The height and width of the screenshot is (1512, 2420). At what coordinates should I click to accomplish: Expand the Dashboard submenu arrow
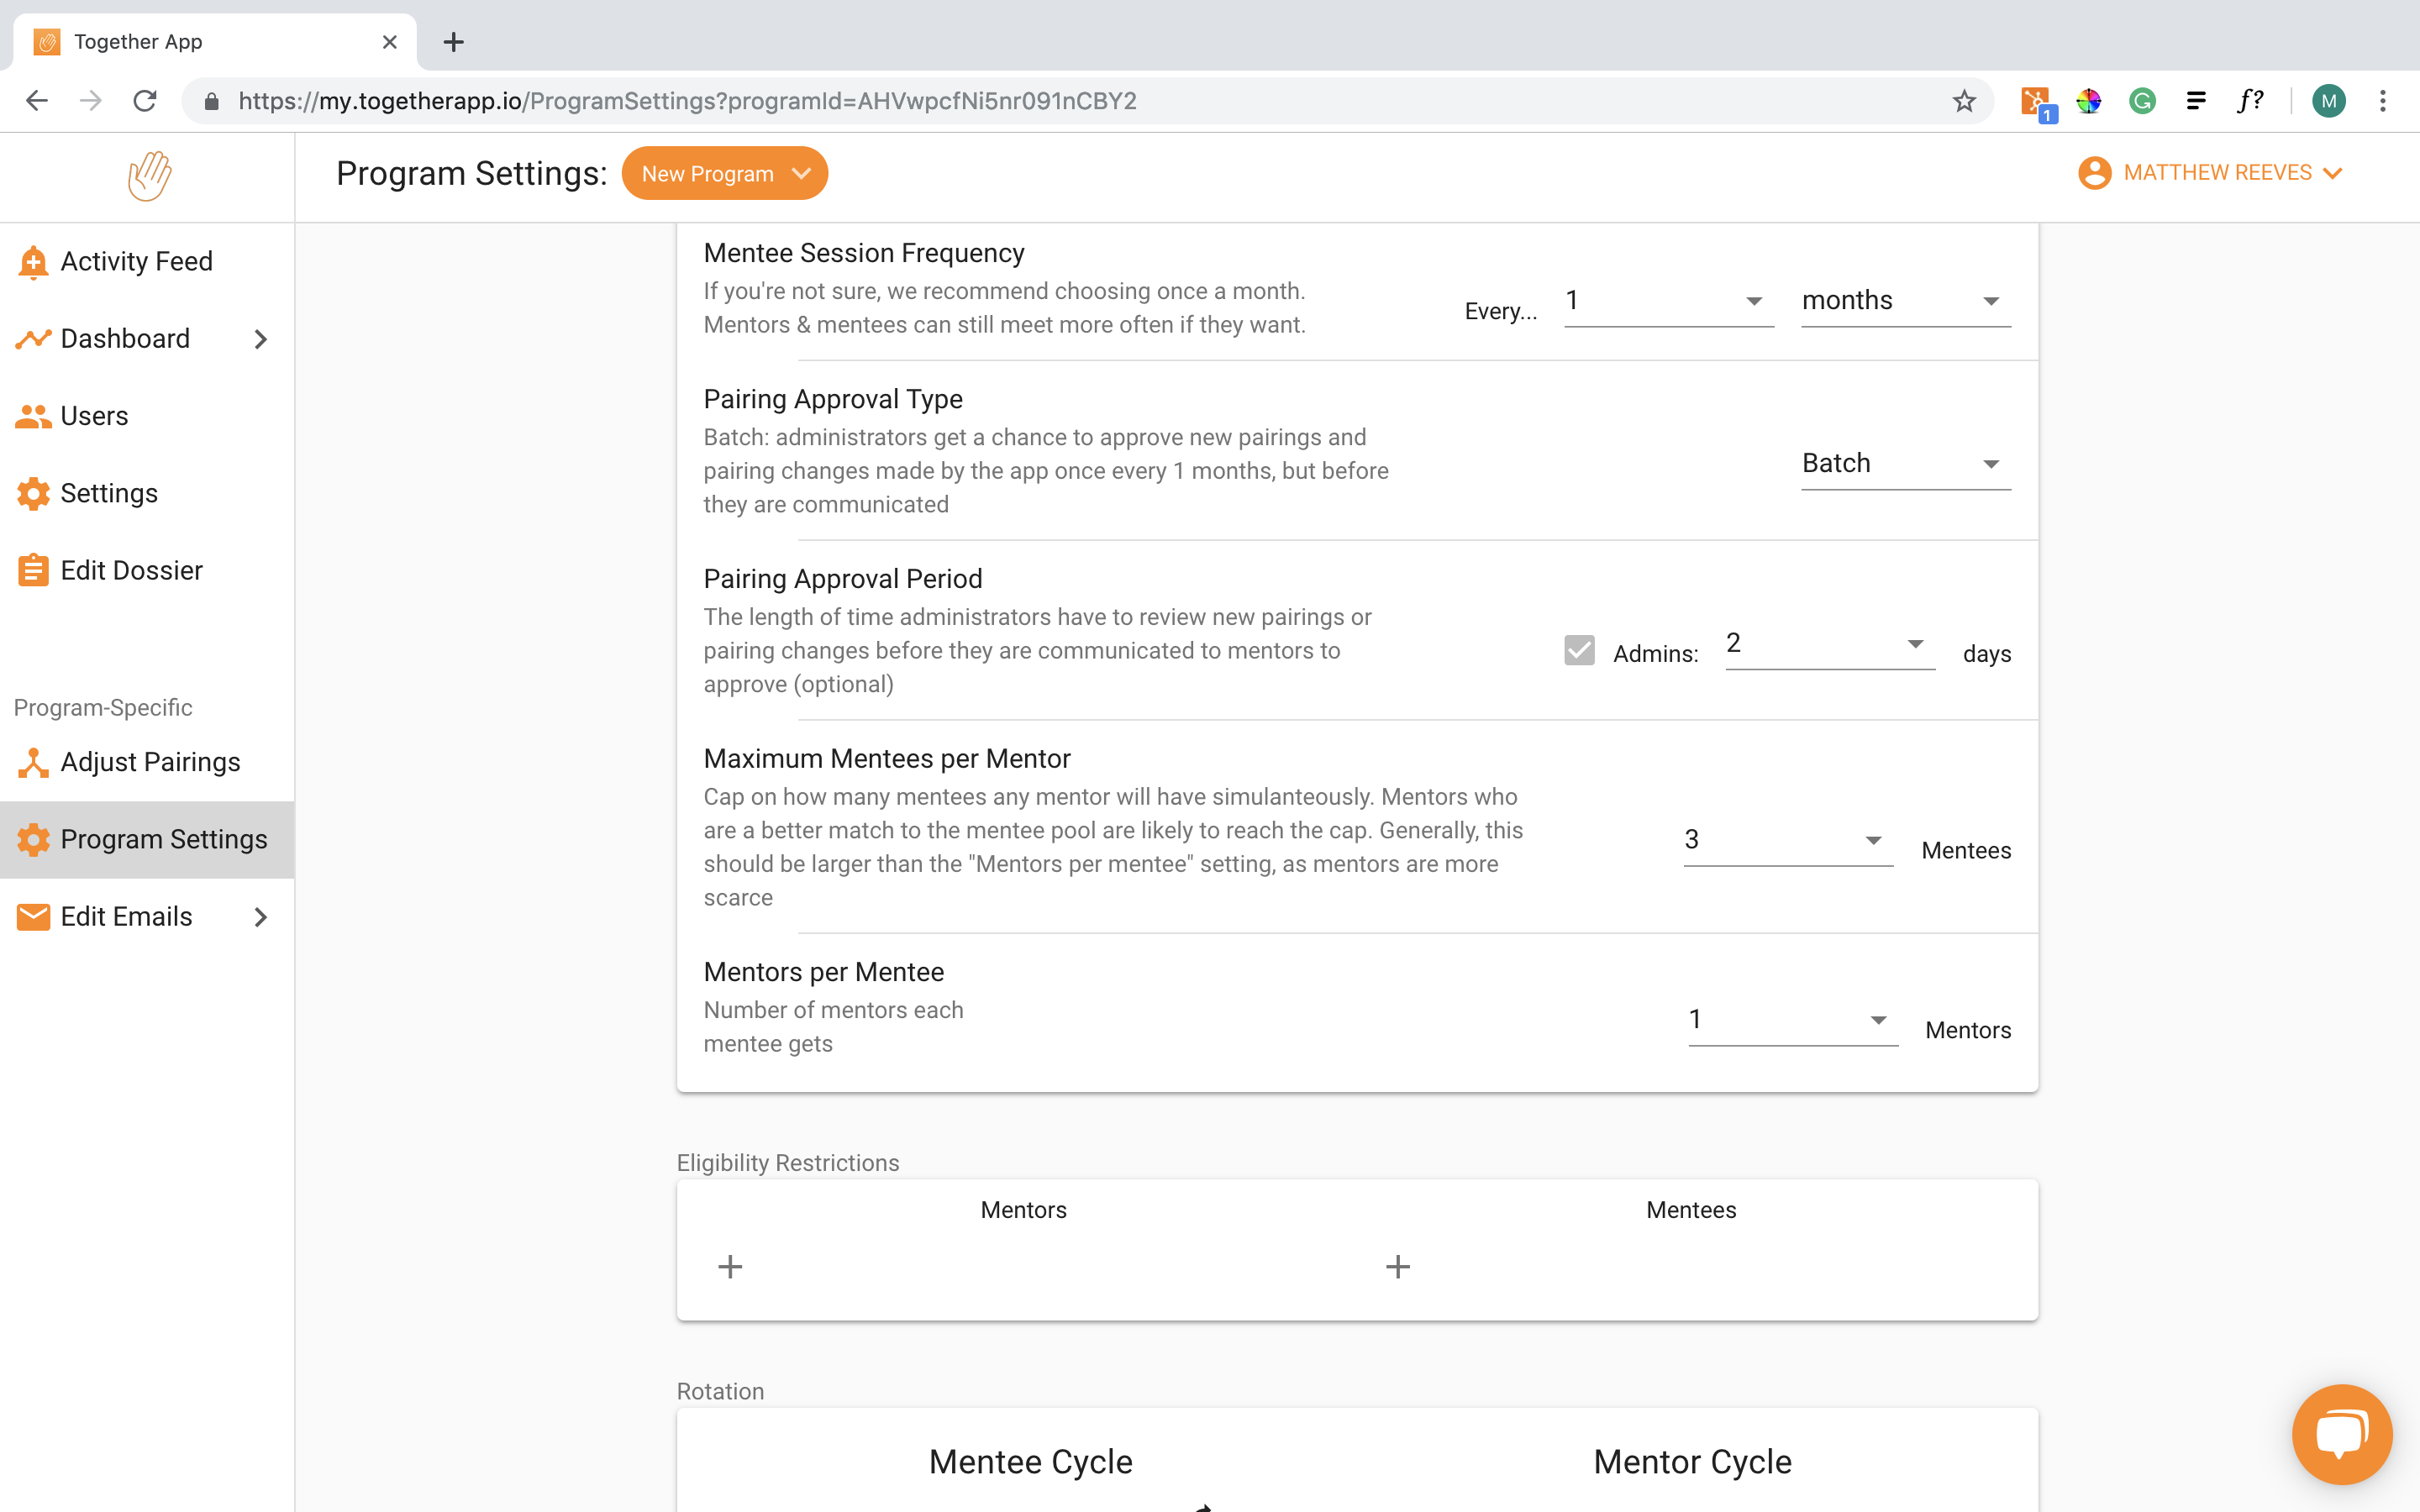pyautogui.click(x=261, y=339)
